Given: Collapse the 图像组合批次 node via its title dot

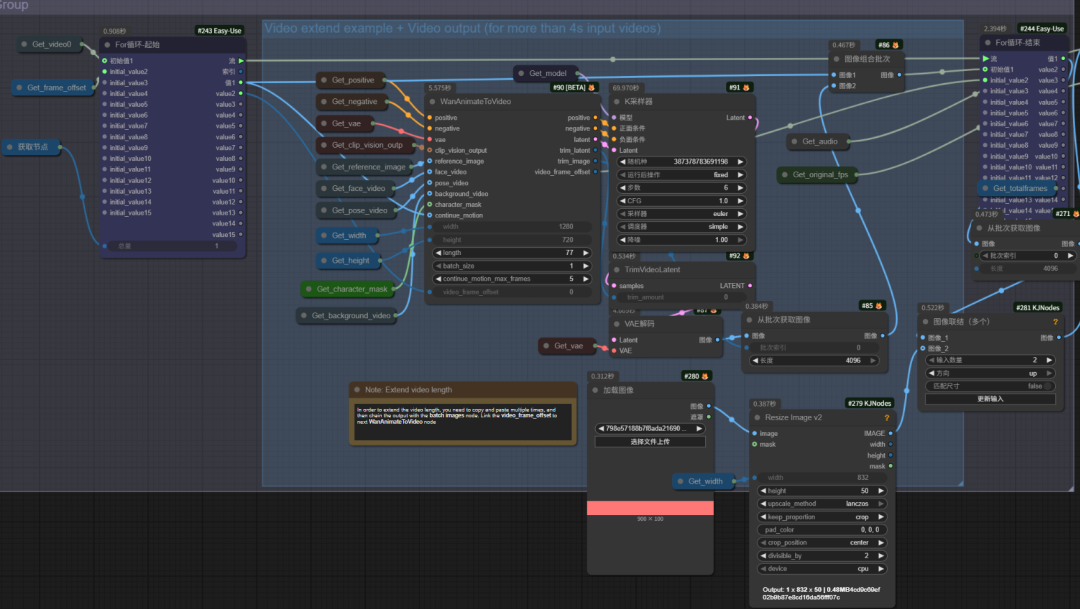Looking at the screenshot, I should pyautogui.click(x=837, y=59).
